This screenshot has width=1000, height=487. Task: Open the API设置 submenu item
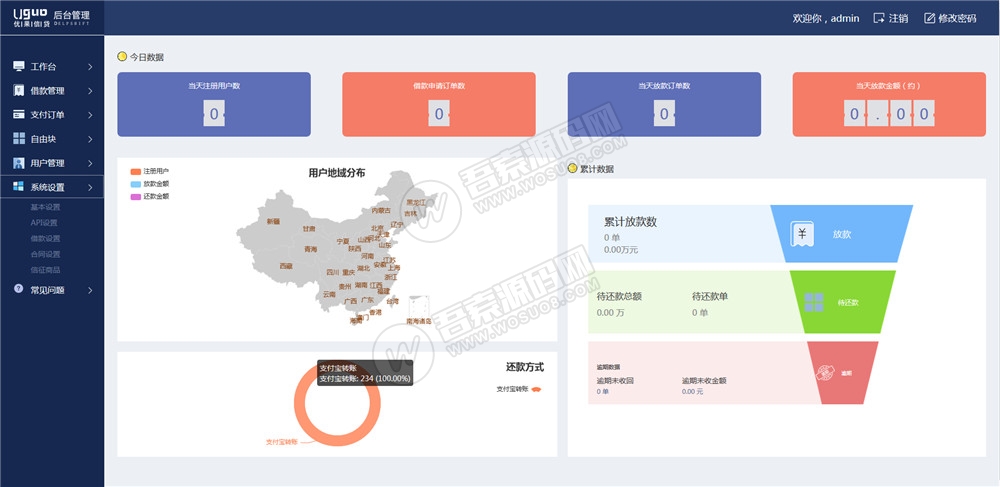44,223
